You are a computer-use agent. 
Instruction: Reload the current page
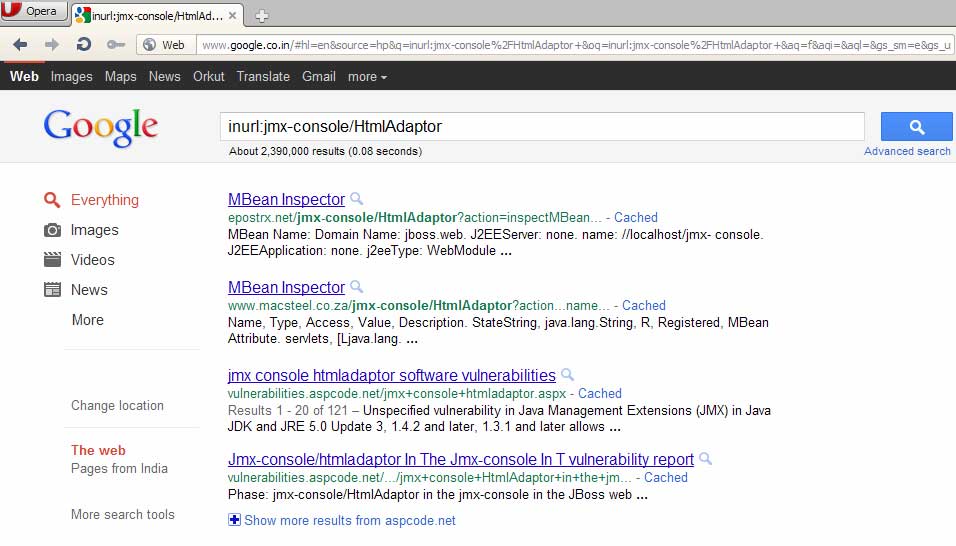click(x=84, y=44)
